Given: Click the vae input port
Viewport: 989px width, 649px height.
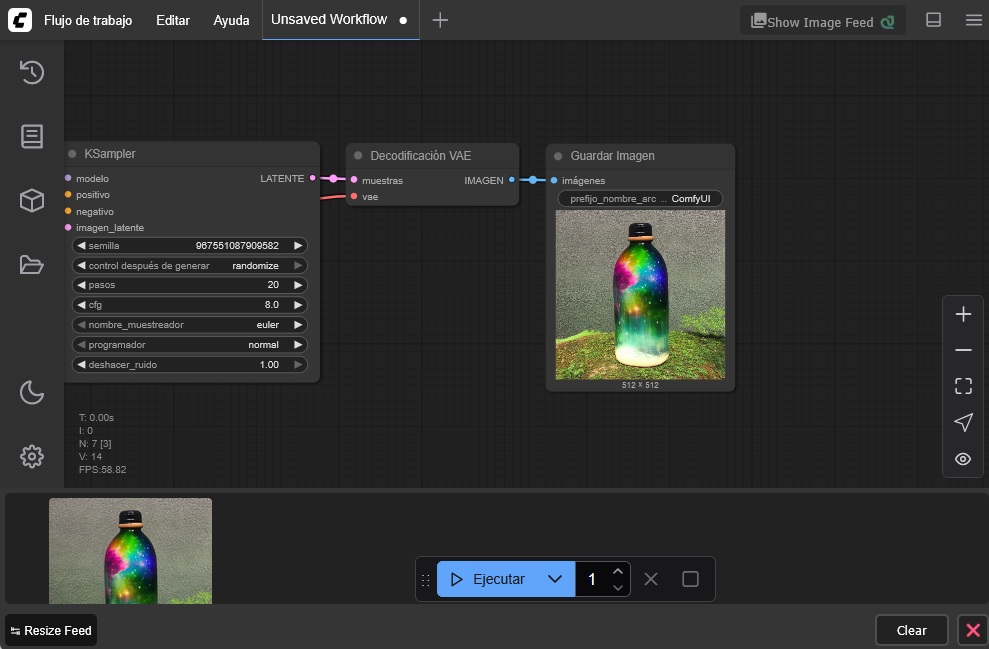Looking at the screenshot, I should click(354, 197).
